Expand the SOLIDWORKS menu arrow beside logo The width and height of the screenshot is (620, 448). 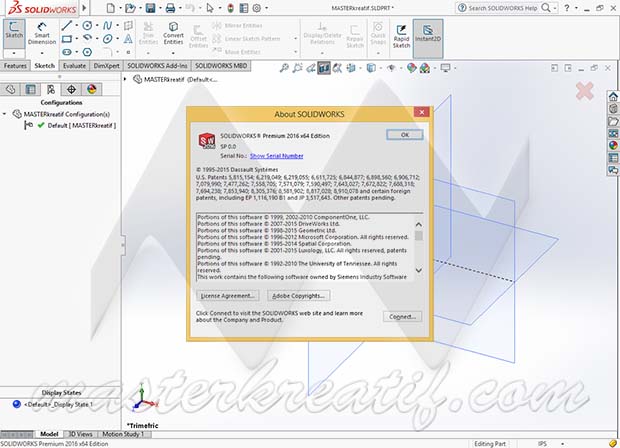(x=84, y=8)
